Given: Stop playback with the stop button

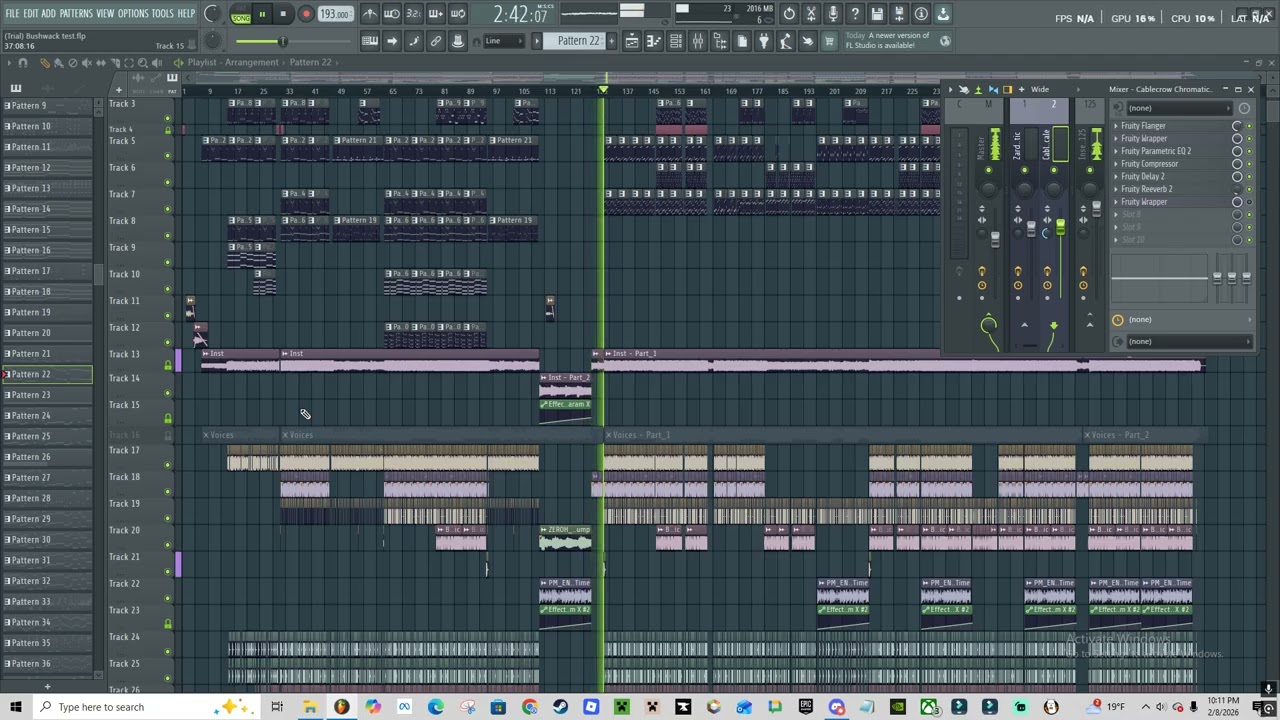Looking at the screenshot, I should (x=283, y=15).
